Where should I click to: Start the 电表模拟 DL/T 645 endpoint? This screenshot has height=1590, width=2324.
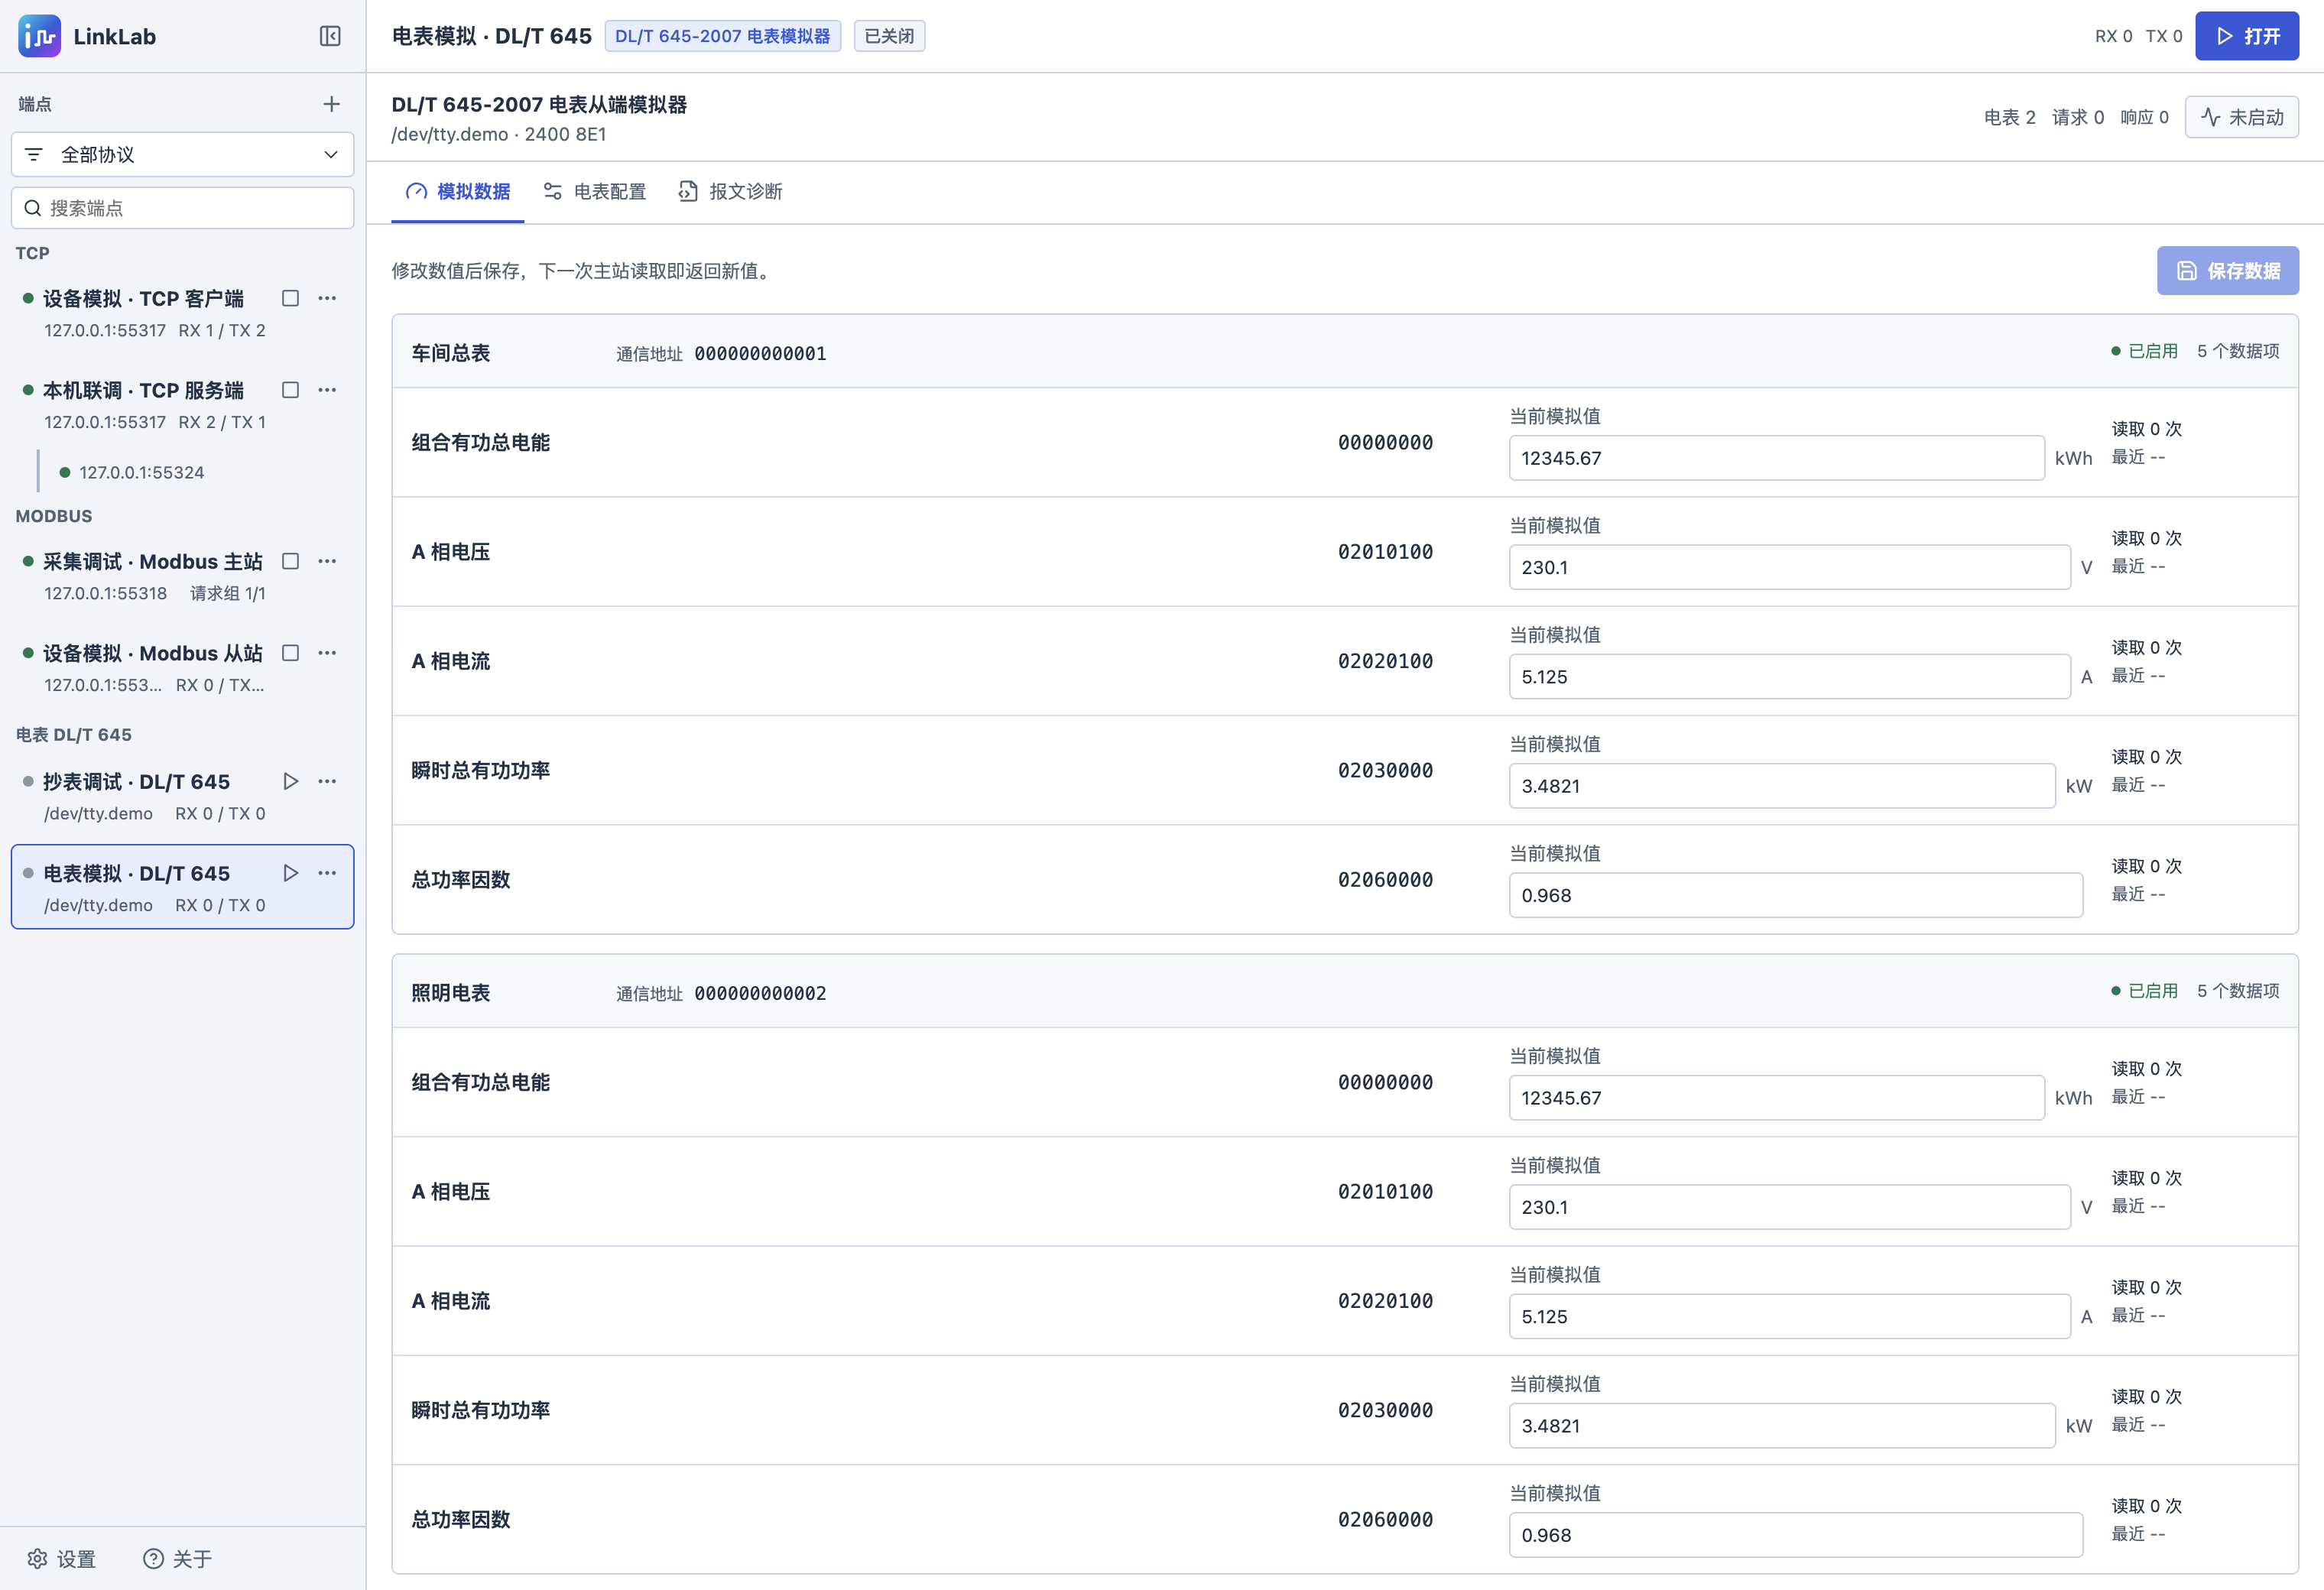tap(290, 873)
